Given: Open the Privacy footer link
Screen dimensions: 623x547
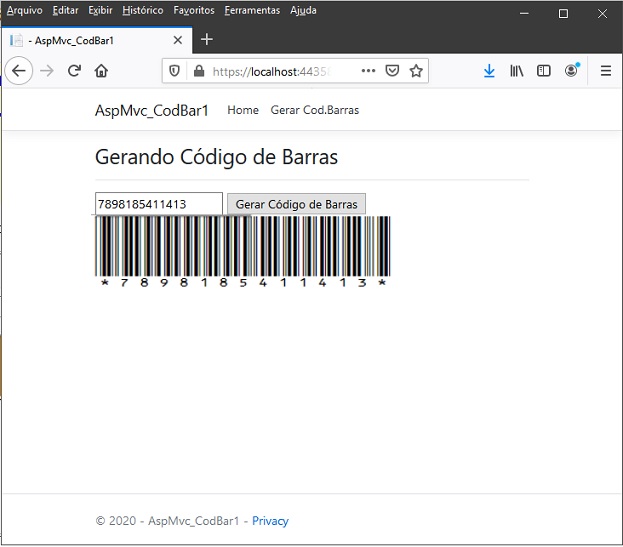Looking at the screenshot, I should (x=270, y=520).
